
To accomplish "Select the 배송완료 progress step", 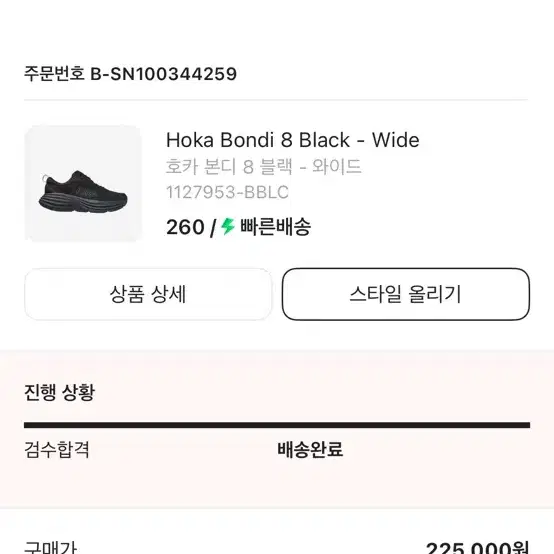I will (x=310, y=449).
